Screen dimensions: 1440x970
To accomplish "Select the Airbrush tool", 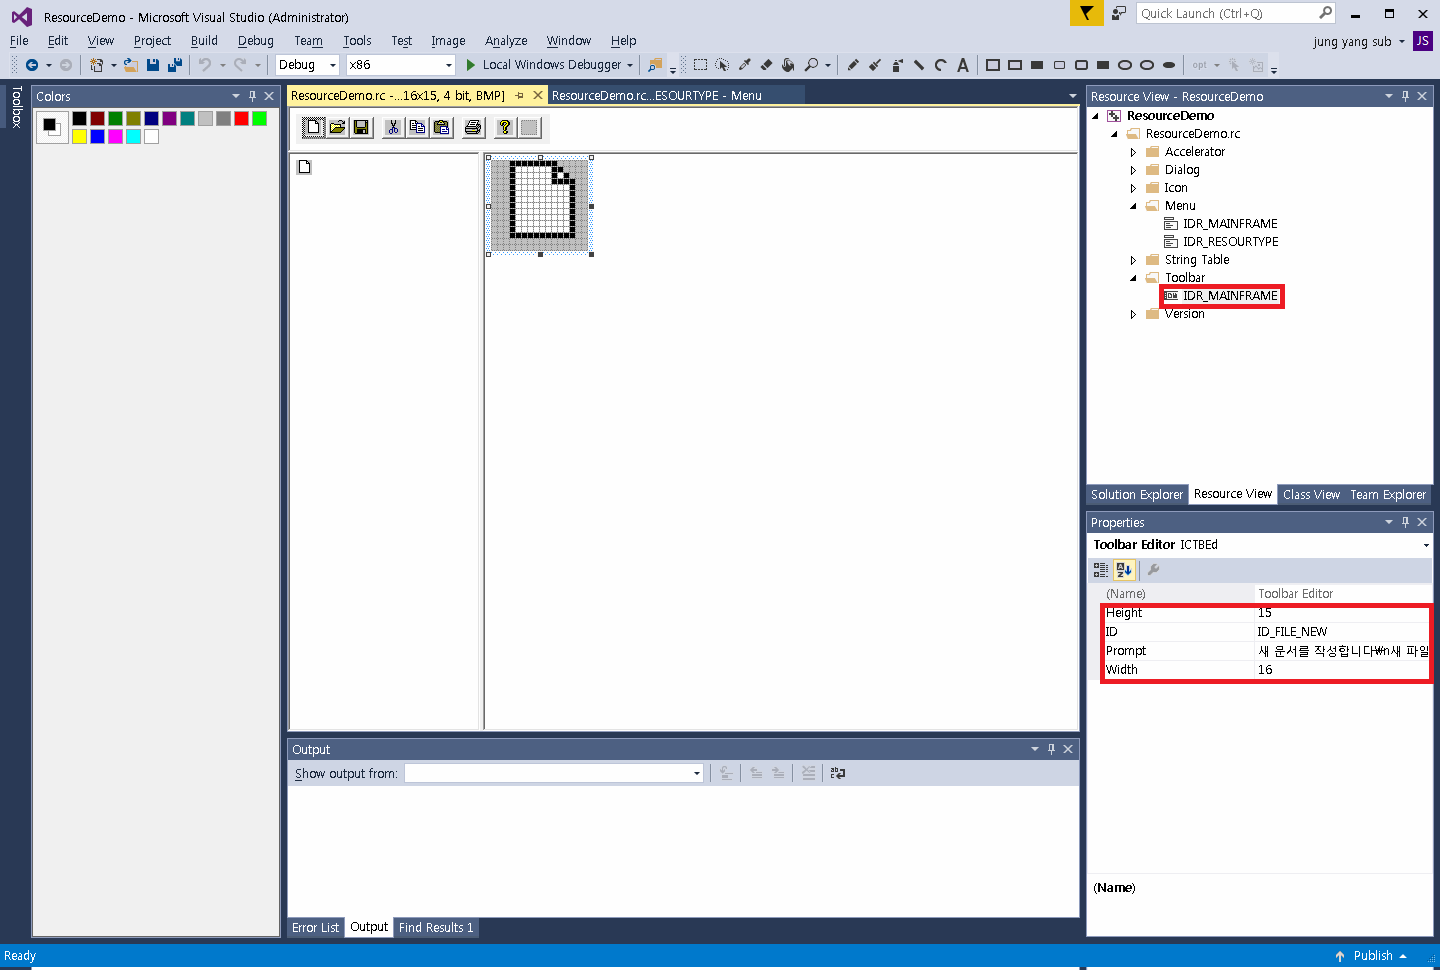I will (x=897, y=65).
